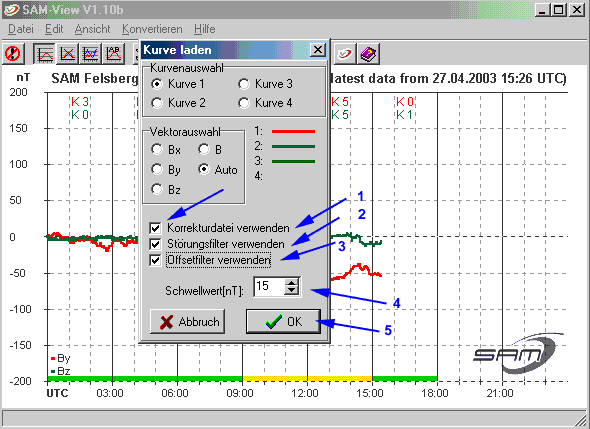Click the Abbruch button
Viewport: 590px width, 429px height.
pyautogui.click(x=187, y=322)
